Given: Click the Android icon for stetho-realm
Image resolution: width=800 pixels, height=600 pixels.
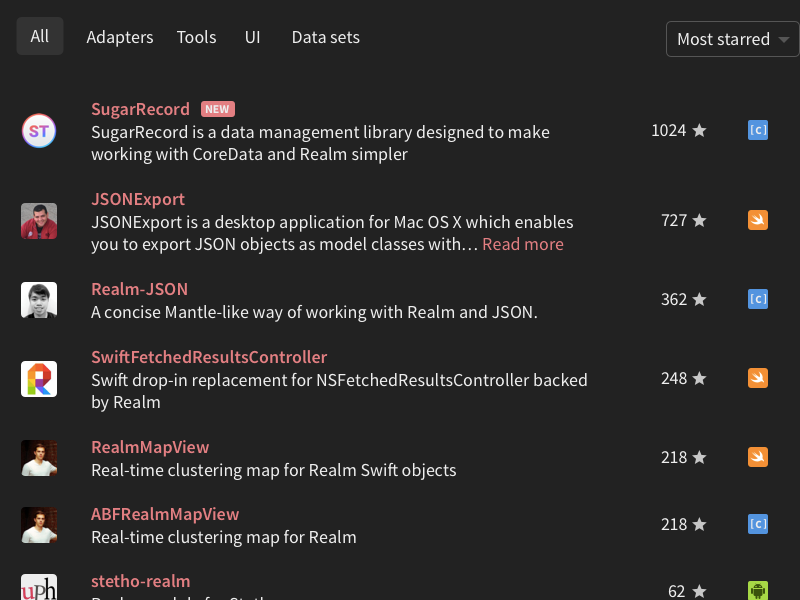Looking at the screenshot, I should click(758, 591).
